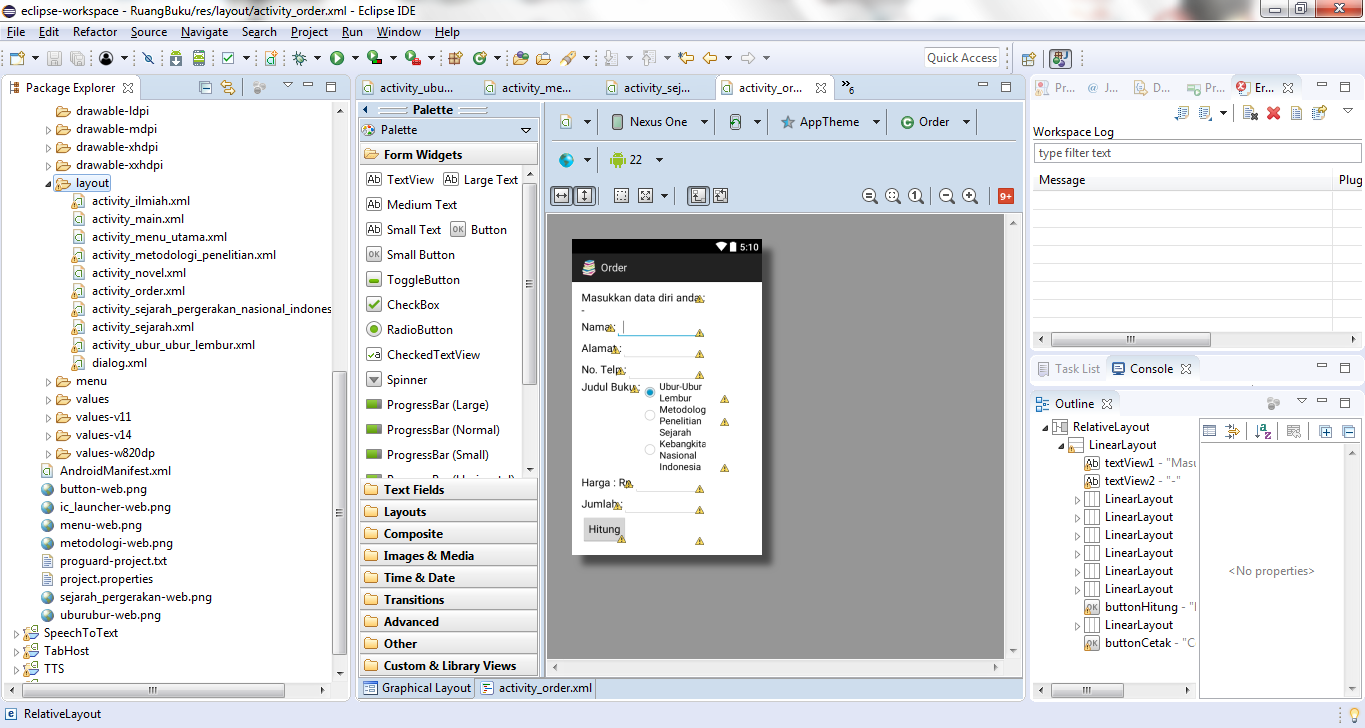Select the Sejarah Kebangkitan Nasional radio button
Image resolution: width=1365 pixels, height=728 pixels.
(x=650, y=450)
